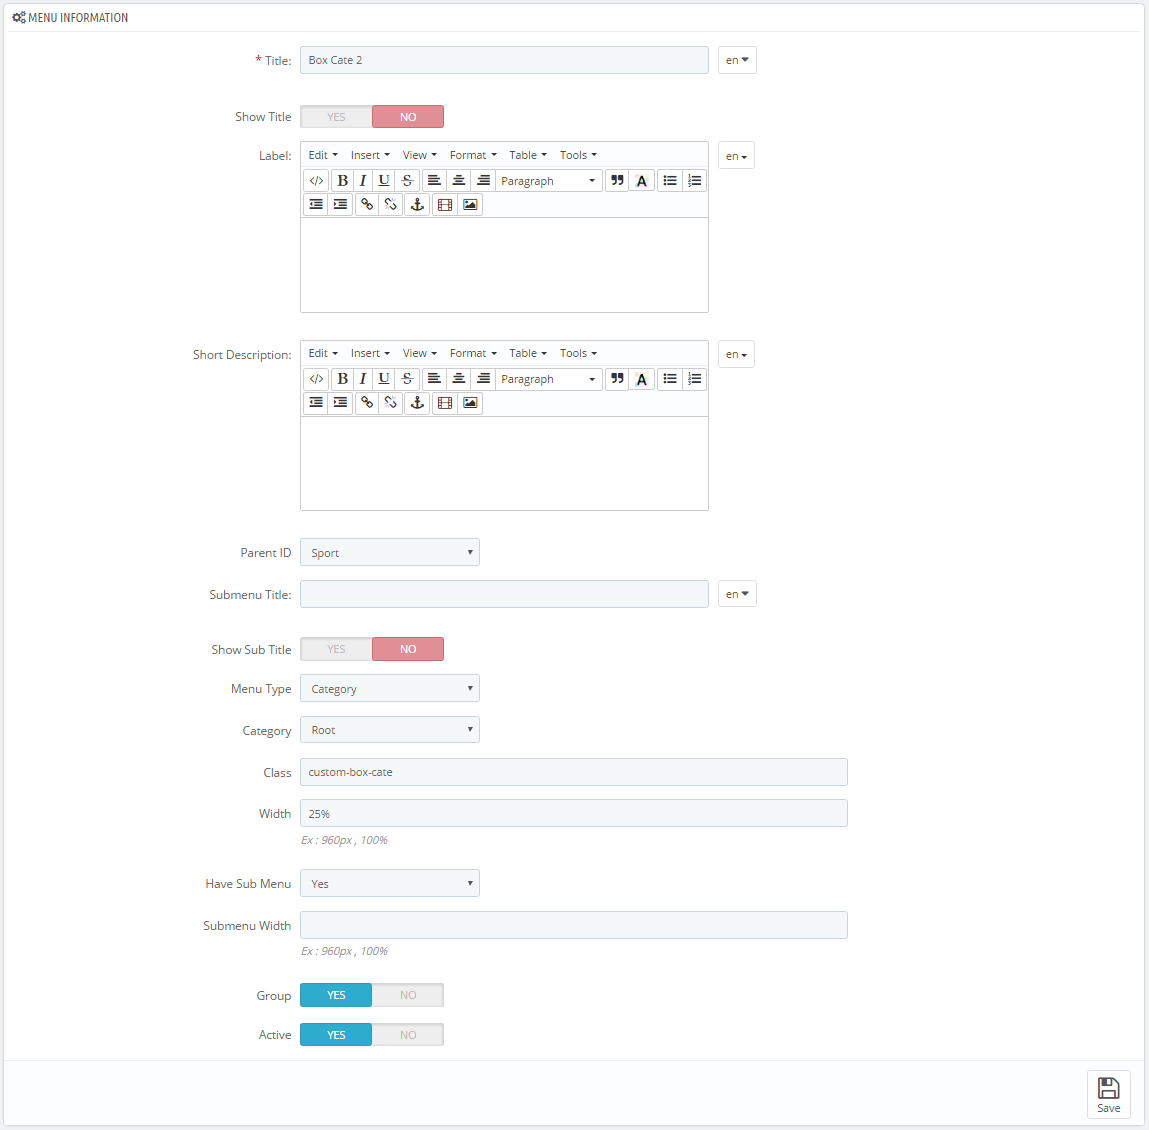The width and height of the screenshot is (1149, 1130).
Task: Switch the Group toggle to NO
Action: tap(408, 995)
